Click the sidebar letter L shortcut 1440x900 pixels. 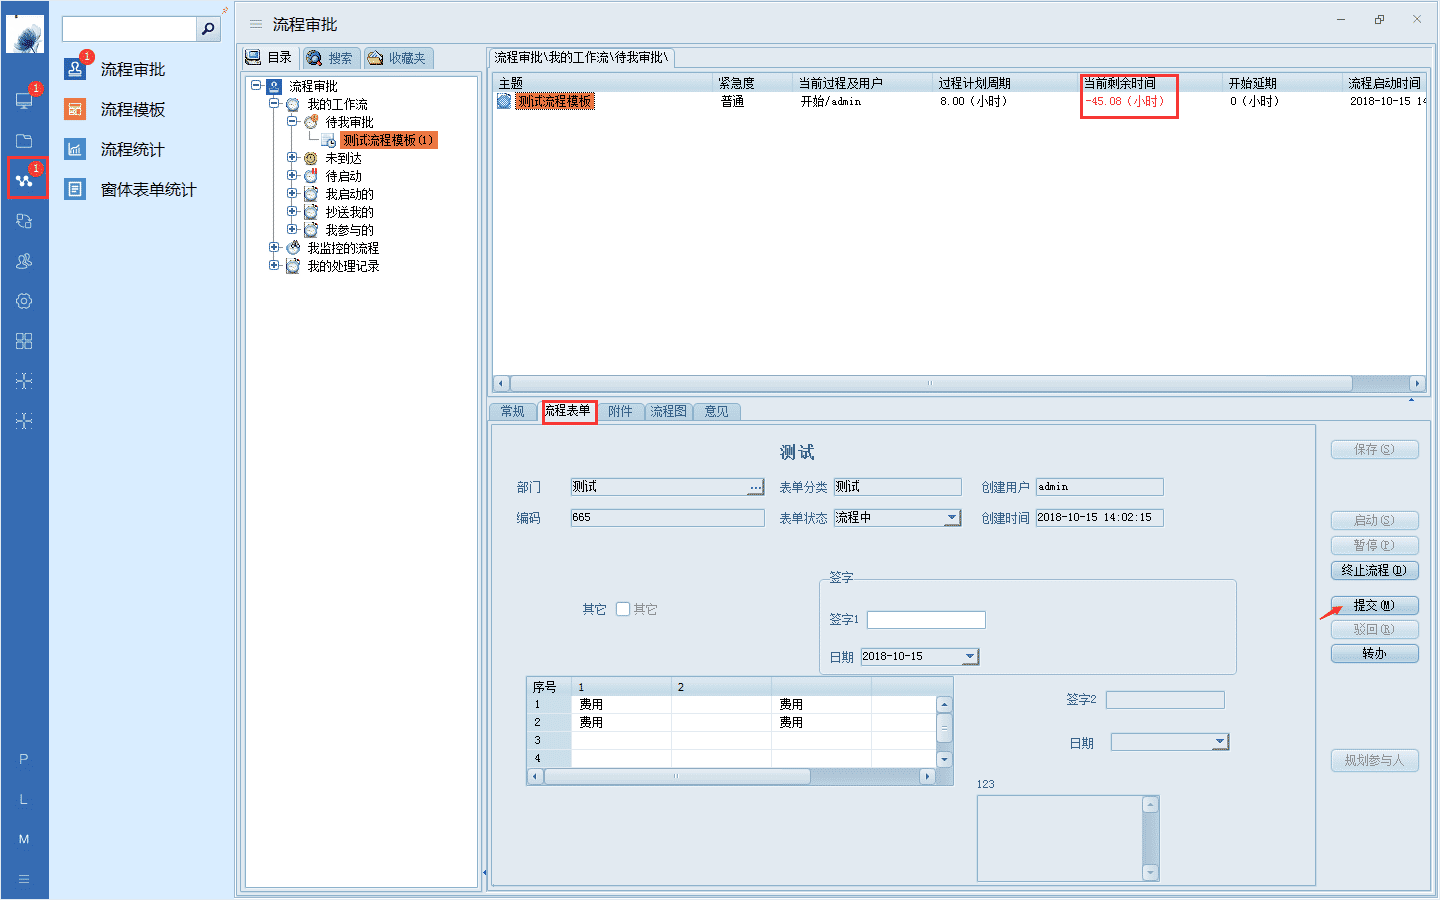[24, 799]
